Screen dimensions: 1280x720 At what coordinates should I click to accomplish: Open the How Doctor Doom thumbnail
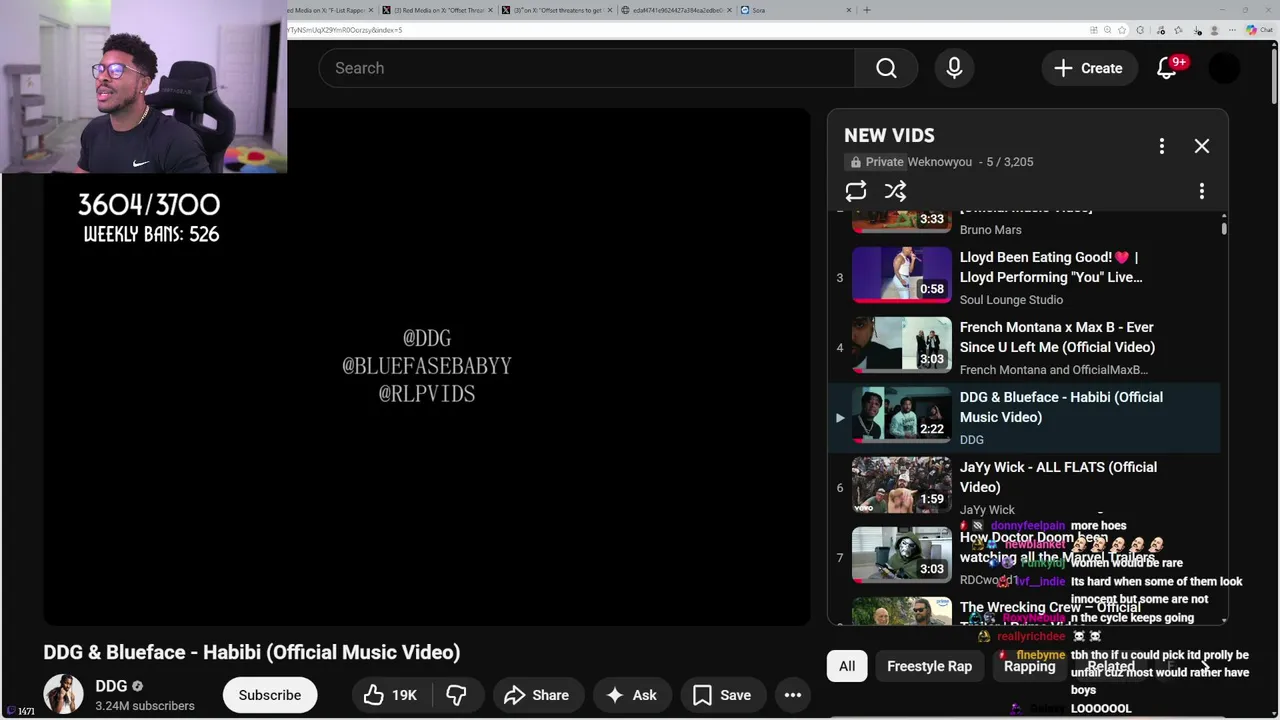point(902,555)
